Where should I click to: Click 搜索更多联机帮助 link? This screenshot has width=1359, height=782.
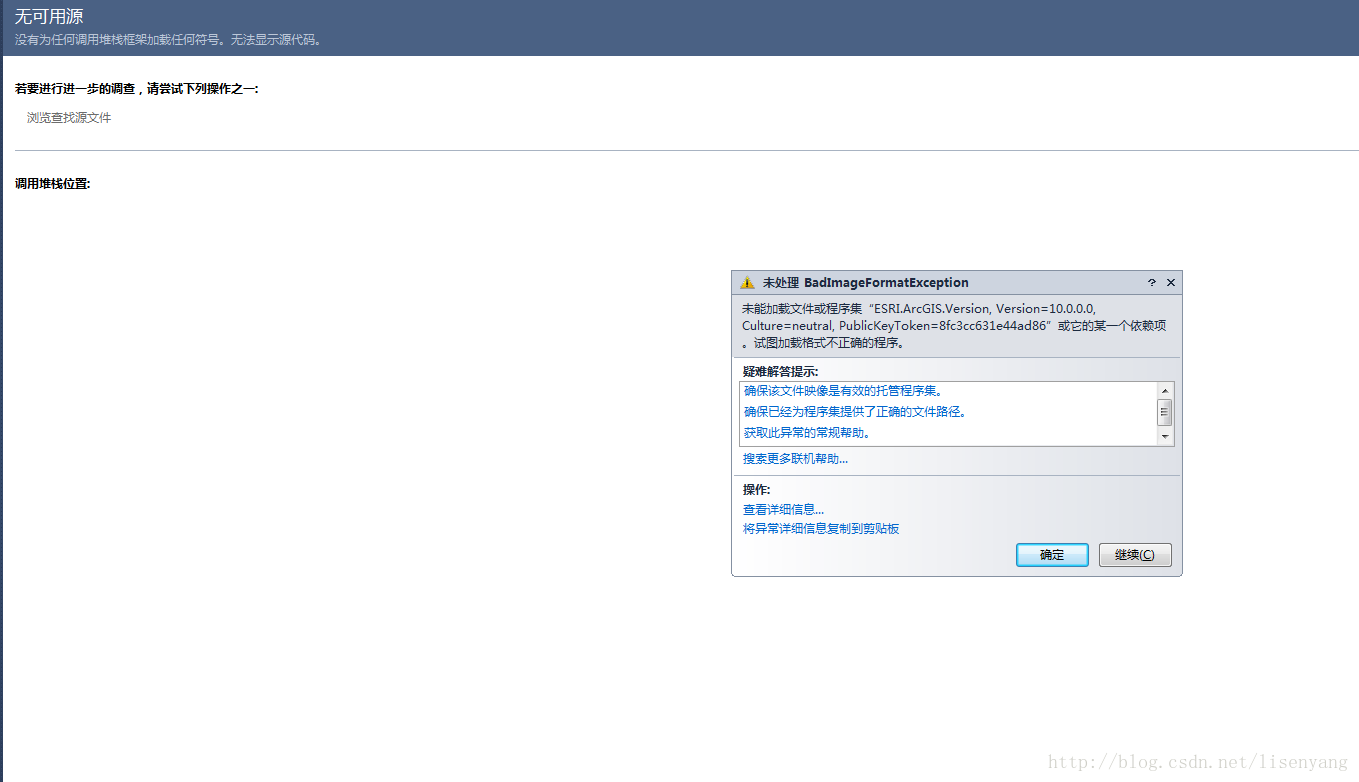[795, 459]
